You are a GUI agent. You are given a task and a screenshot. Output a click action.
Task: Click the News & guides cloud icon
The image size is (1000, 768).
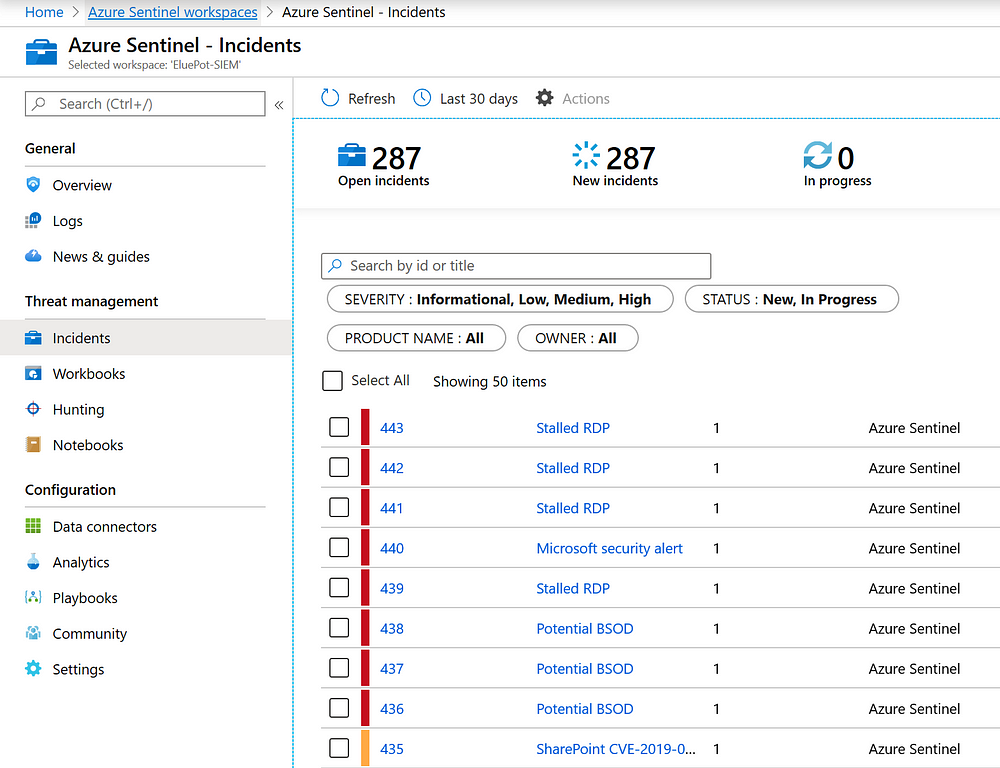tap(33, 256)
